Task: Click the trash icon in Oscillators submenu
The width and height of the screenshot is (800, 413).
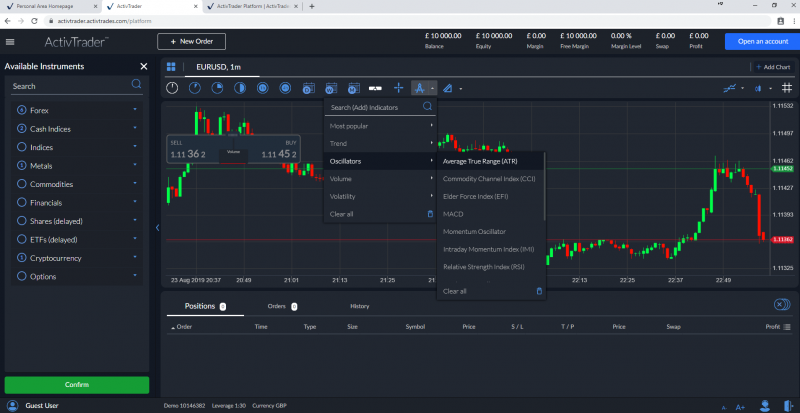Action: pyautogui.click(x=539, y=291)
